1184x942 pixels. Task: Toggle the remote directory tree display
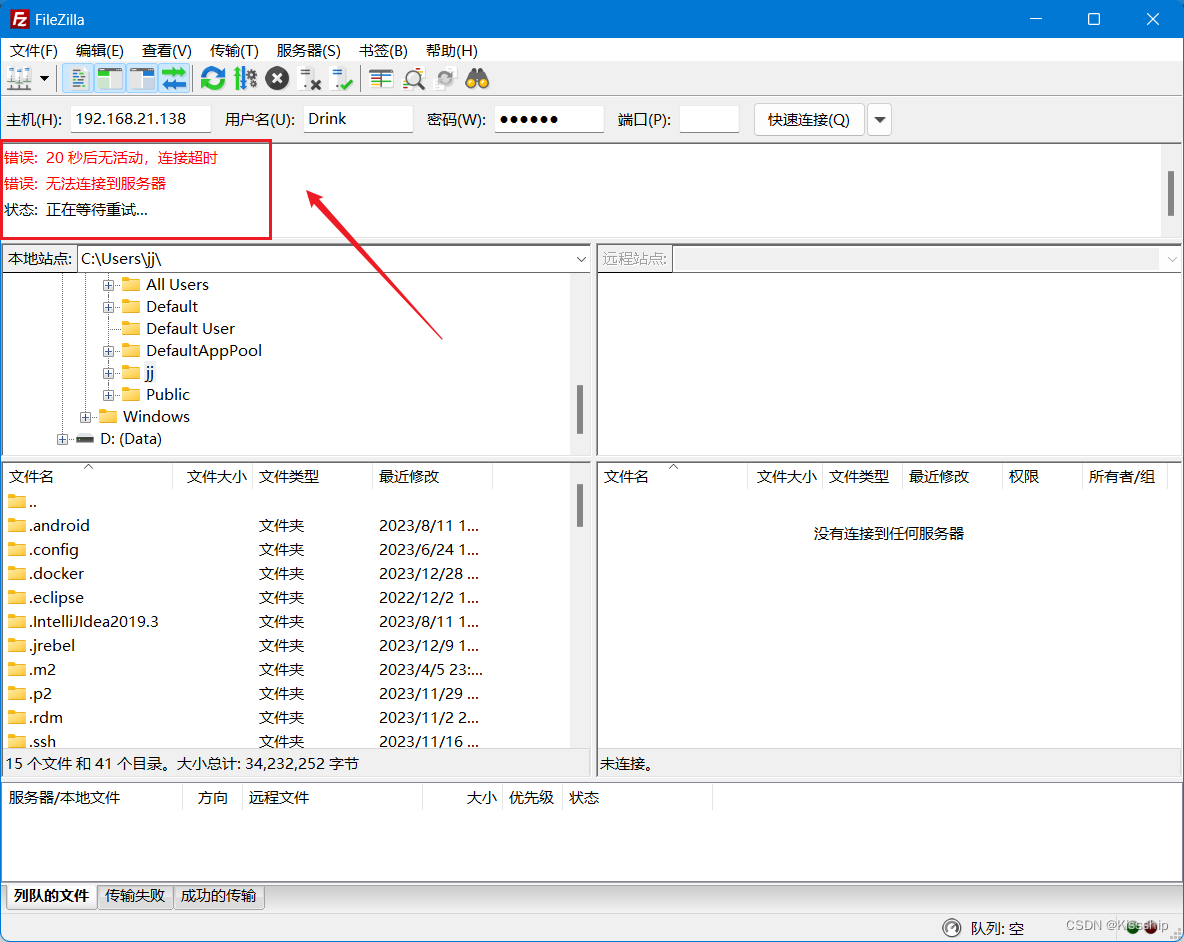click(x=142, y=78)
